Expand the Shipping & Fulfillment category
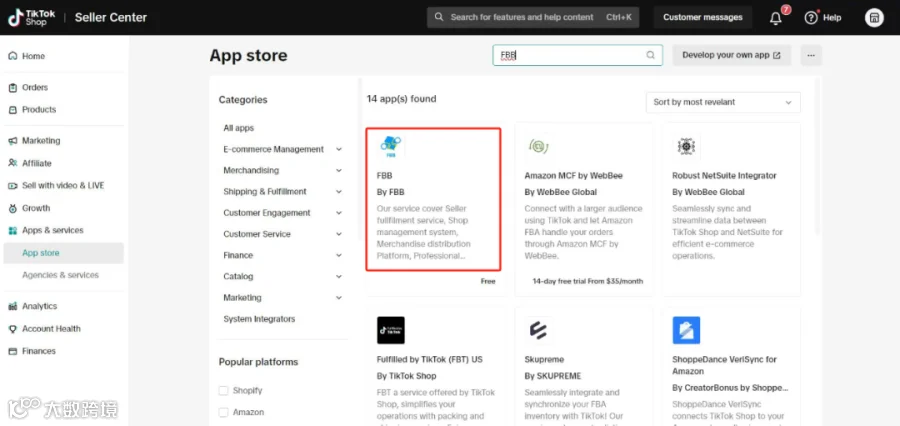The height and width of the screenshot is (426, 900). tap(339, 192)
